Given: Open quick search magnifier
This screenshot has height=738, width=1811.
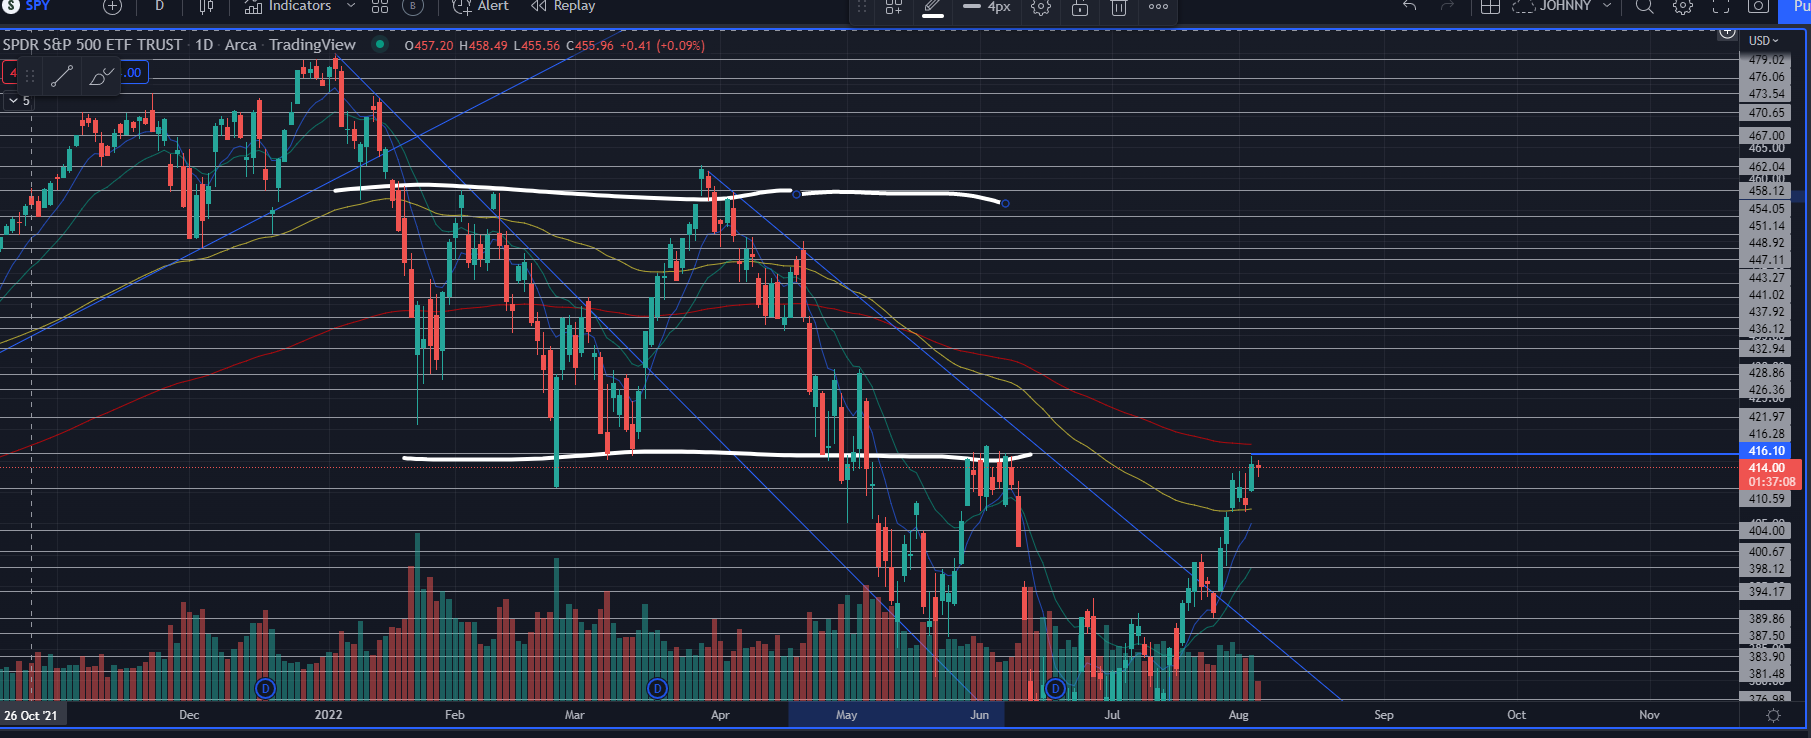Looking at the screenshot, I should [1644, 6].
